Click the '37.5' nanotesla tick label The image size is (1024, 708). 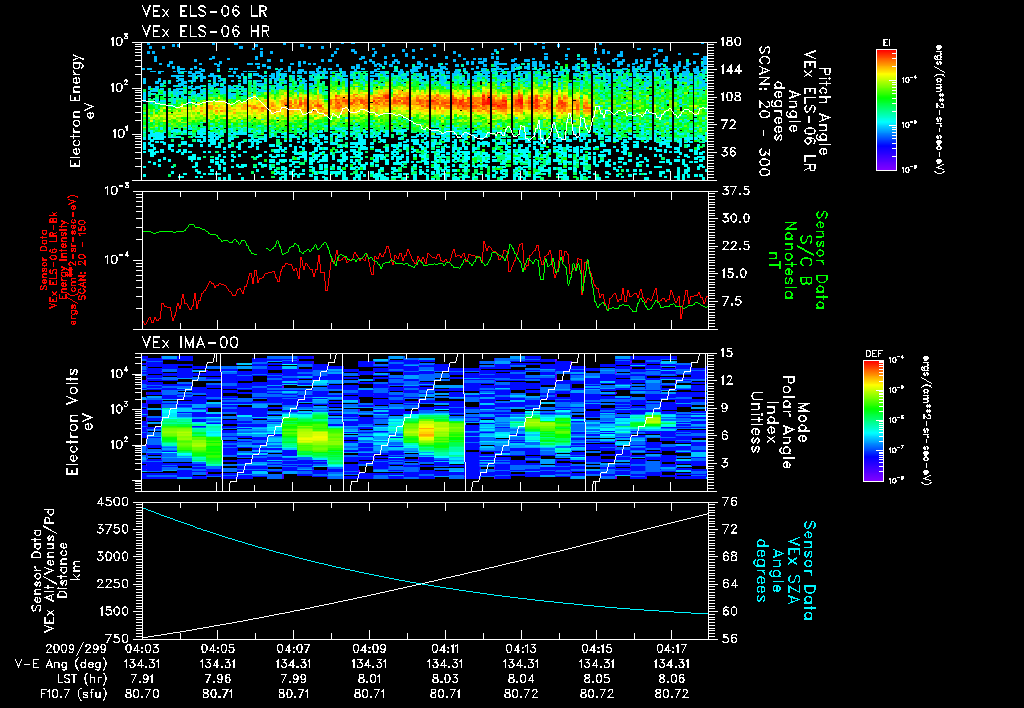click(735, 191)
